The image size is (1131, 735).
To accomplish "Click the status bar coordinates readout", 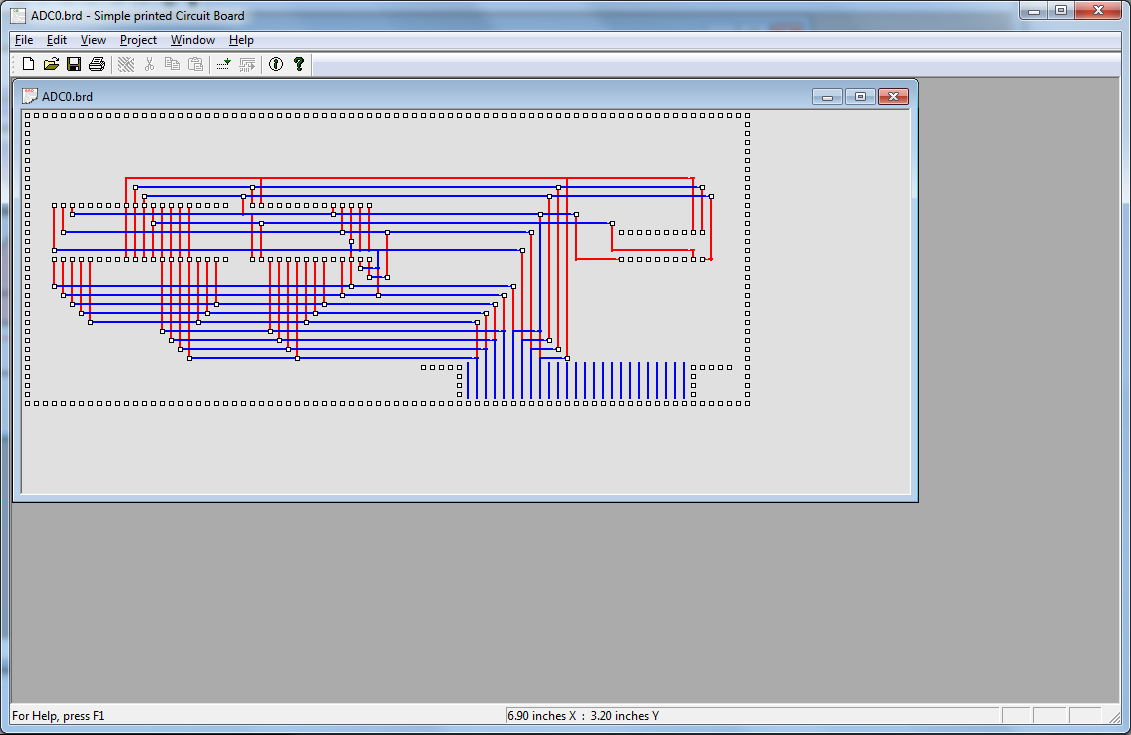I will tap(583, 716).
